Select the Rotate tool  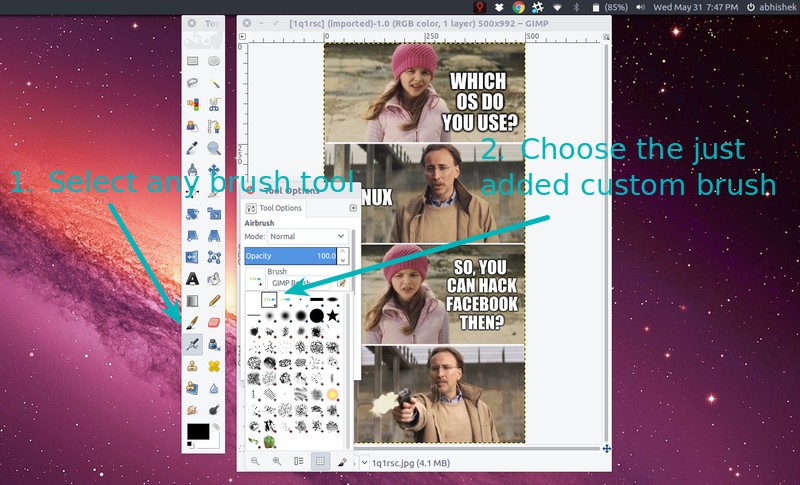[192, 214]
